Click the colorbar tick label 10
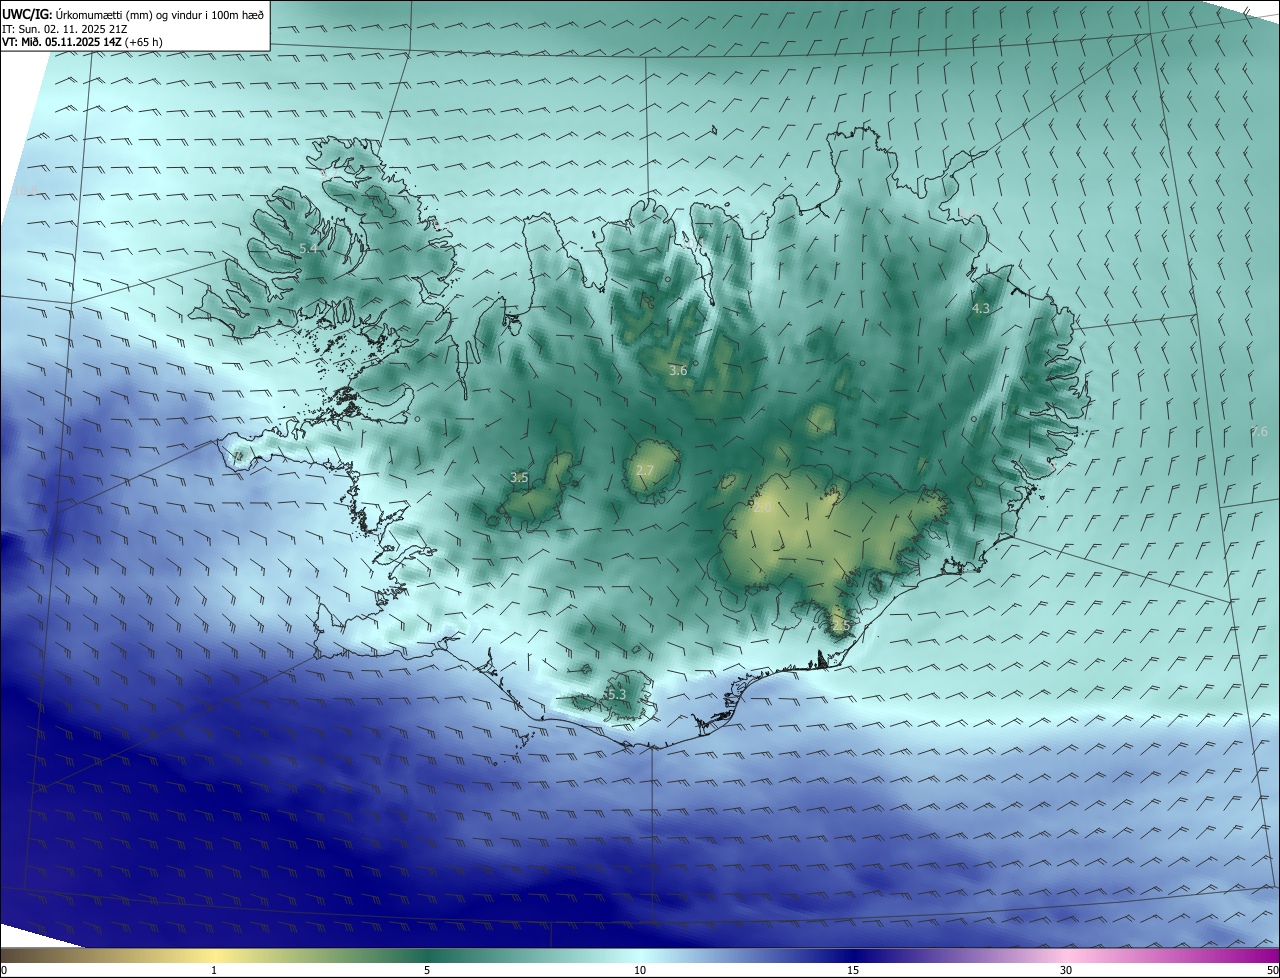Viewport: 1280px width, 978px height. (x=640, y=970)
